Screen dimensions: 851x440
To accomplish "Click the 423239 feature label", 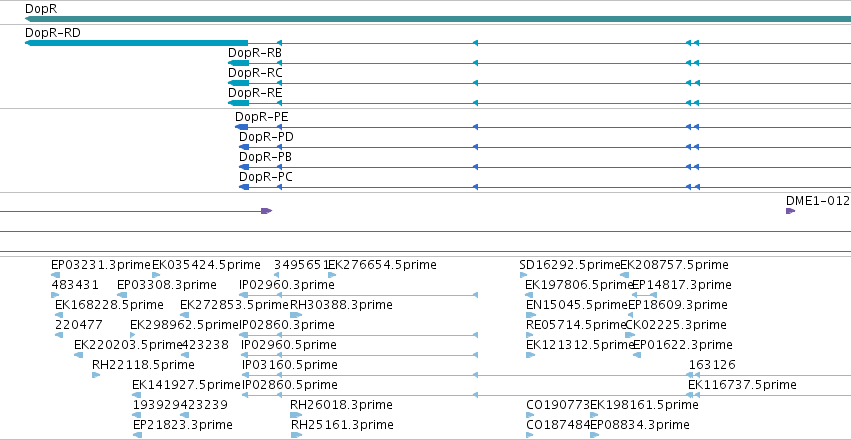I will coord(204,405).
